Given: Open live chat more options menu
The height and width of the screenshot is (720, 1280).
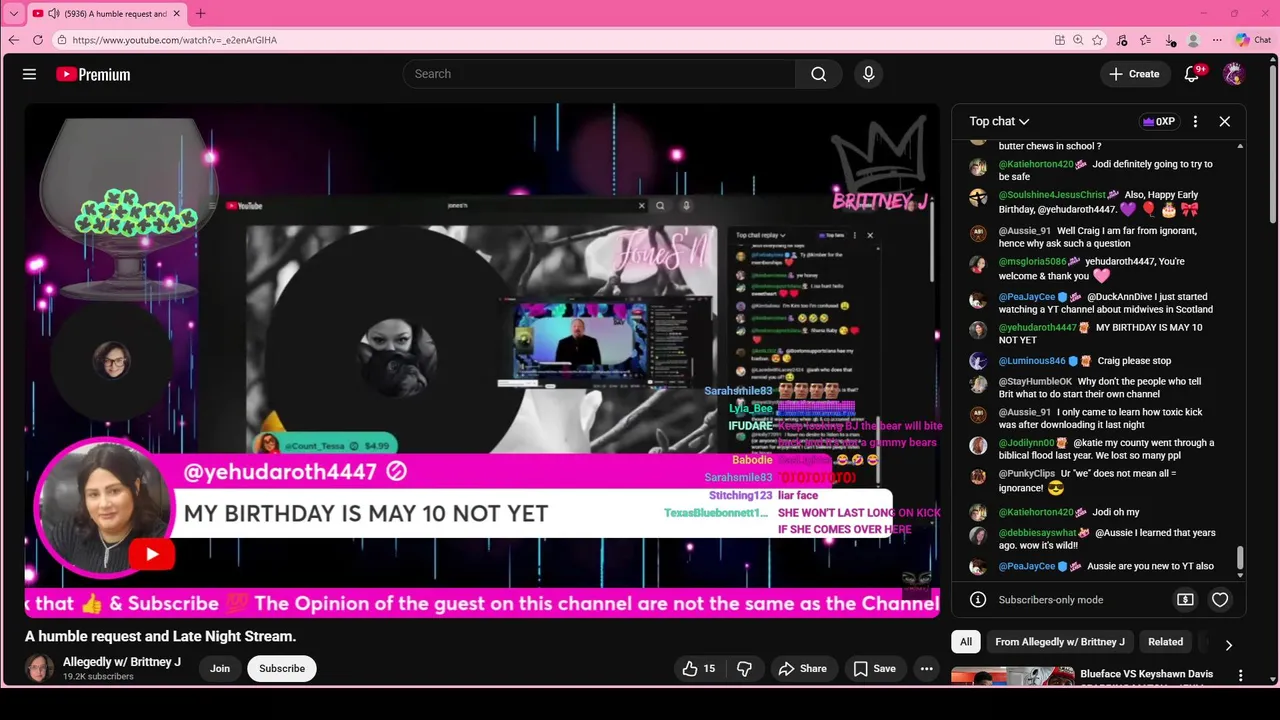Looking at the screenshot, I should pos(1195,121).
